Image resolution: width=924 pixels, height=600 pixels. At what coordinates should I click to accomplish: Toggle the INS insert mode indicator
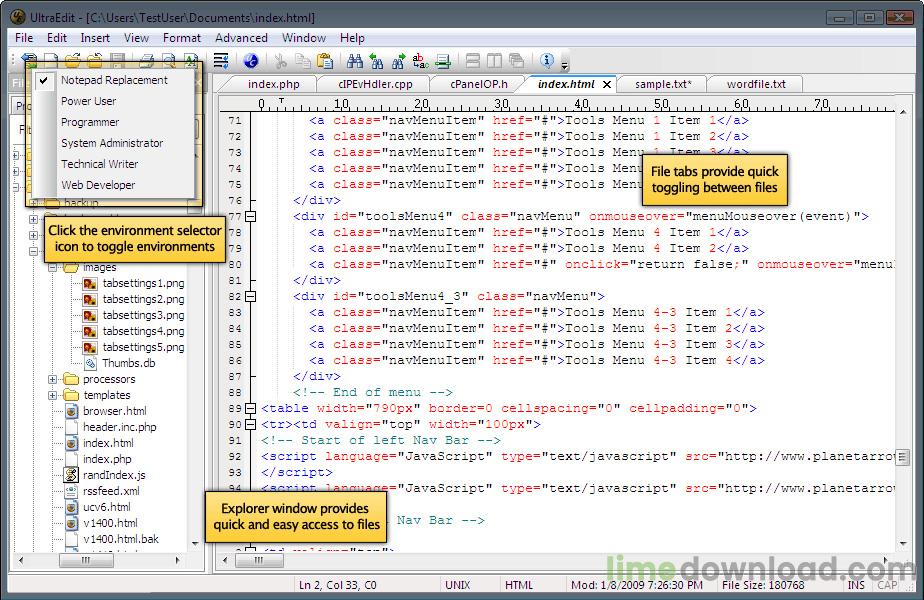[857, 585]
